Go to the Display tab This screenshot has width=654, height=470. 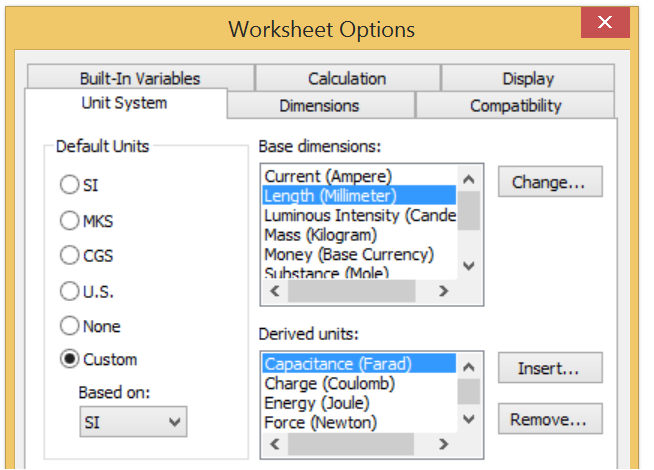click(528, 78)
